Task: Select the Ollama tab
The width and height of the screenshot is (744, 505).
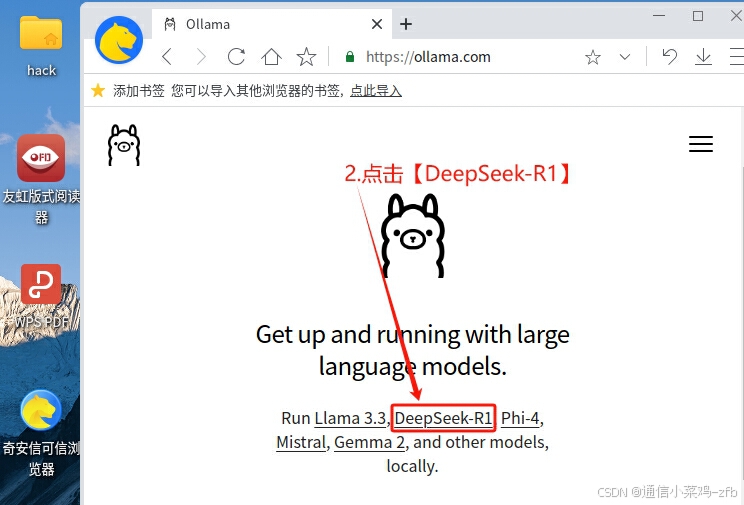Action: click(271, 24)
